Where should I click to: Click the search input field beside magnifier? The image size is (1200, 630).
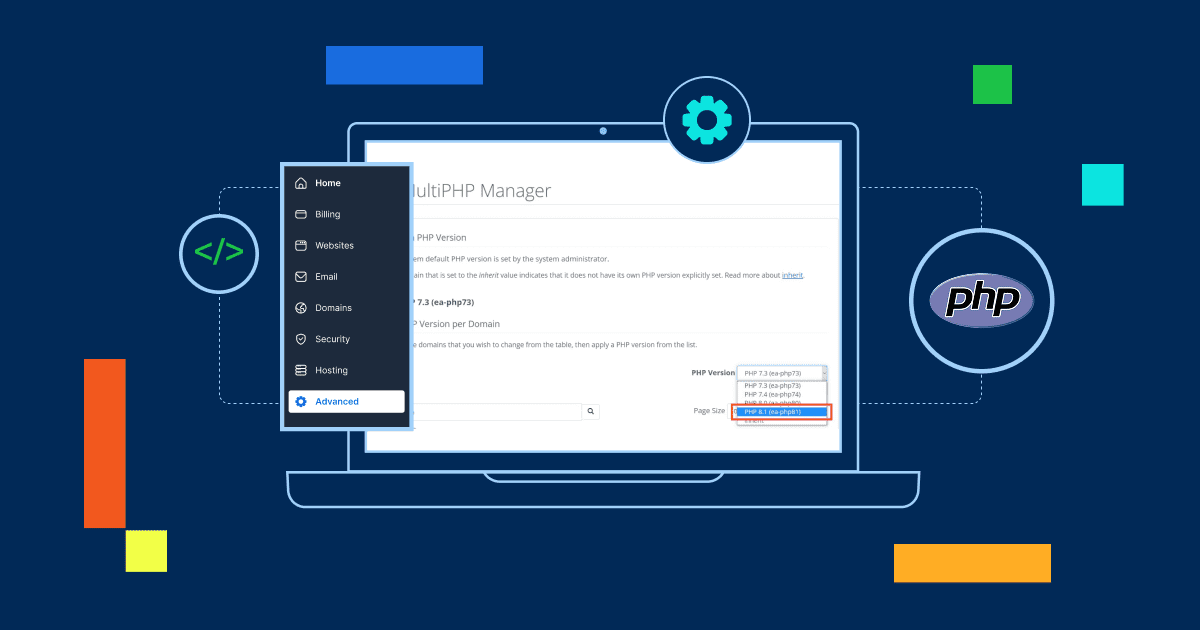(x=500, y=411)
